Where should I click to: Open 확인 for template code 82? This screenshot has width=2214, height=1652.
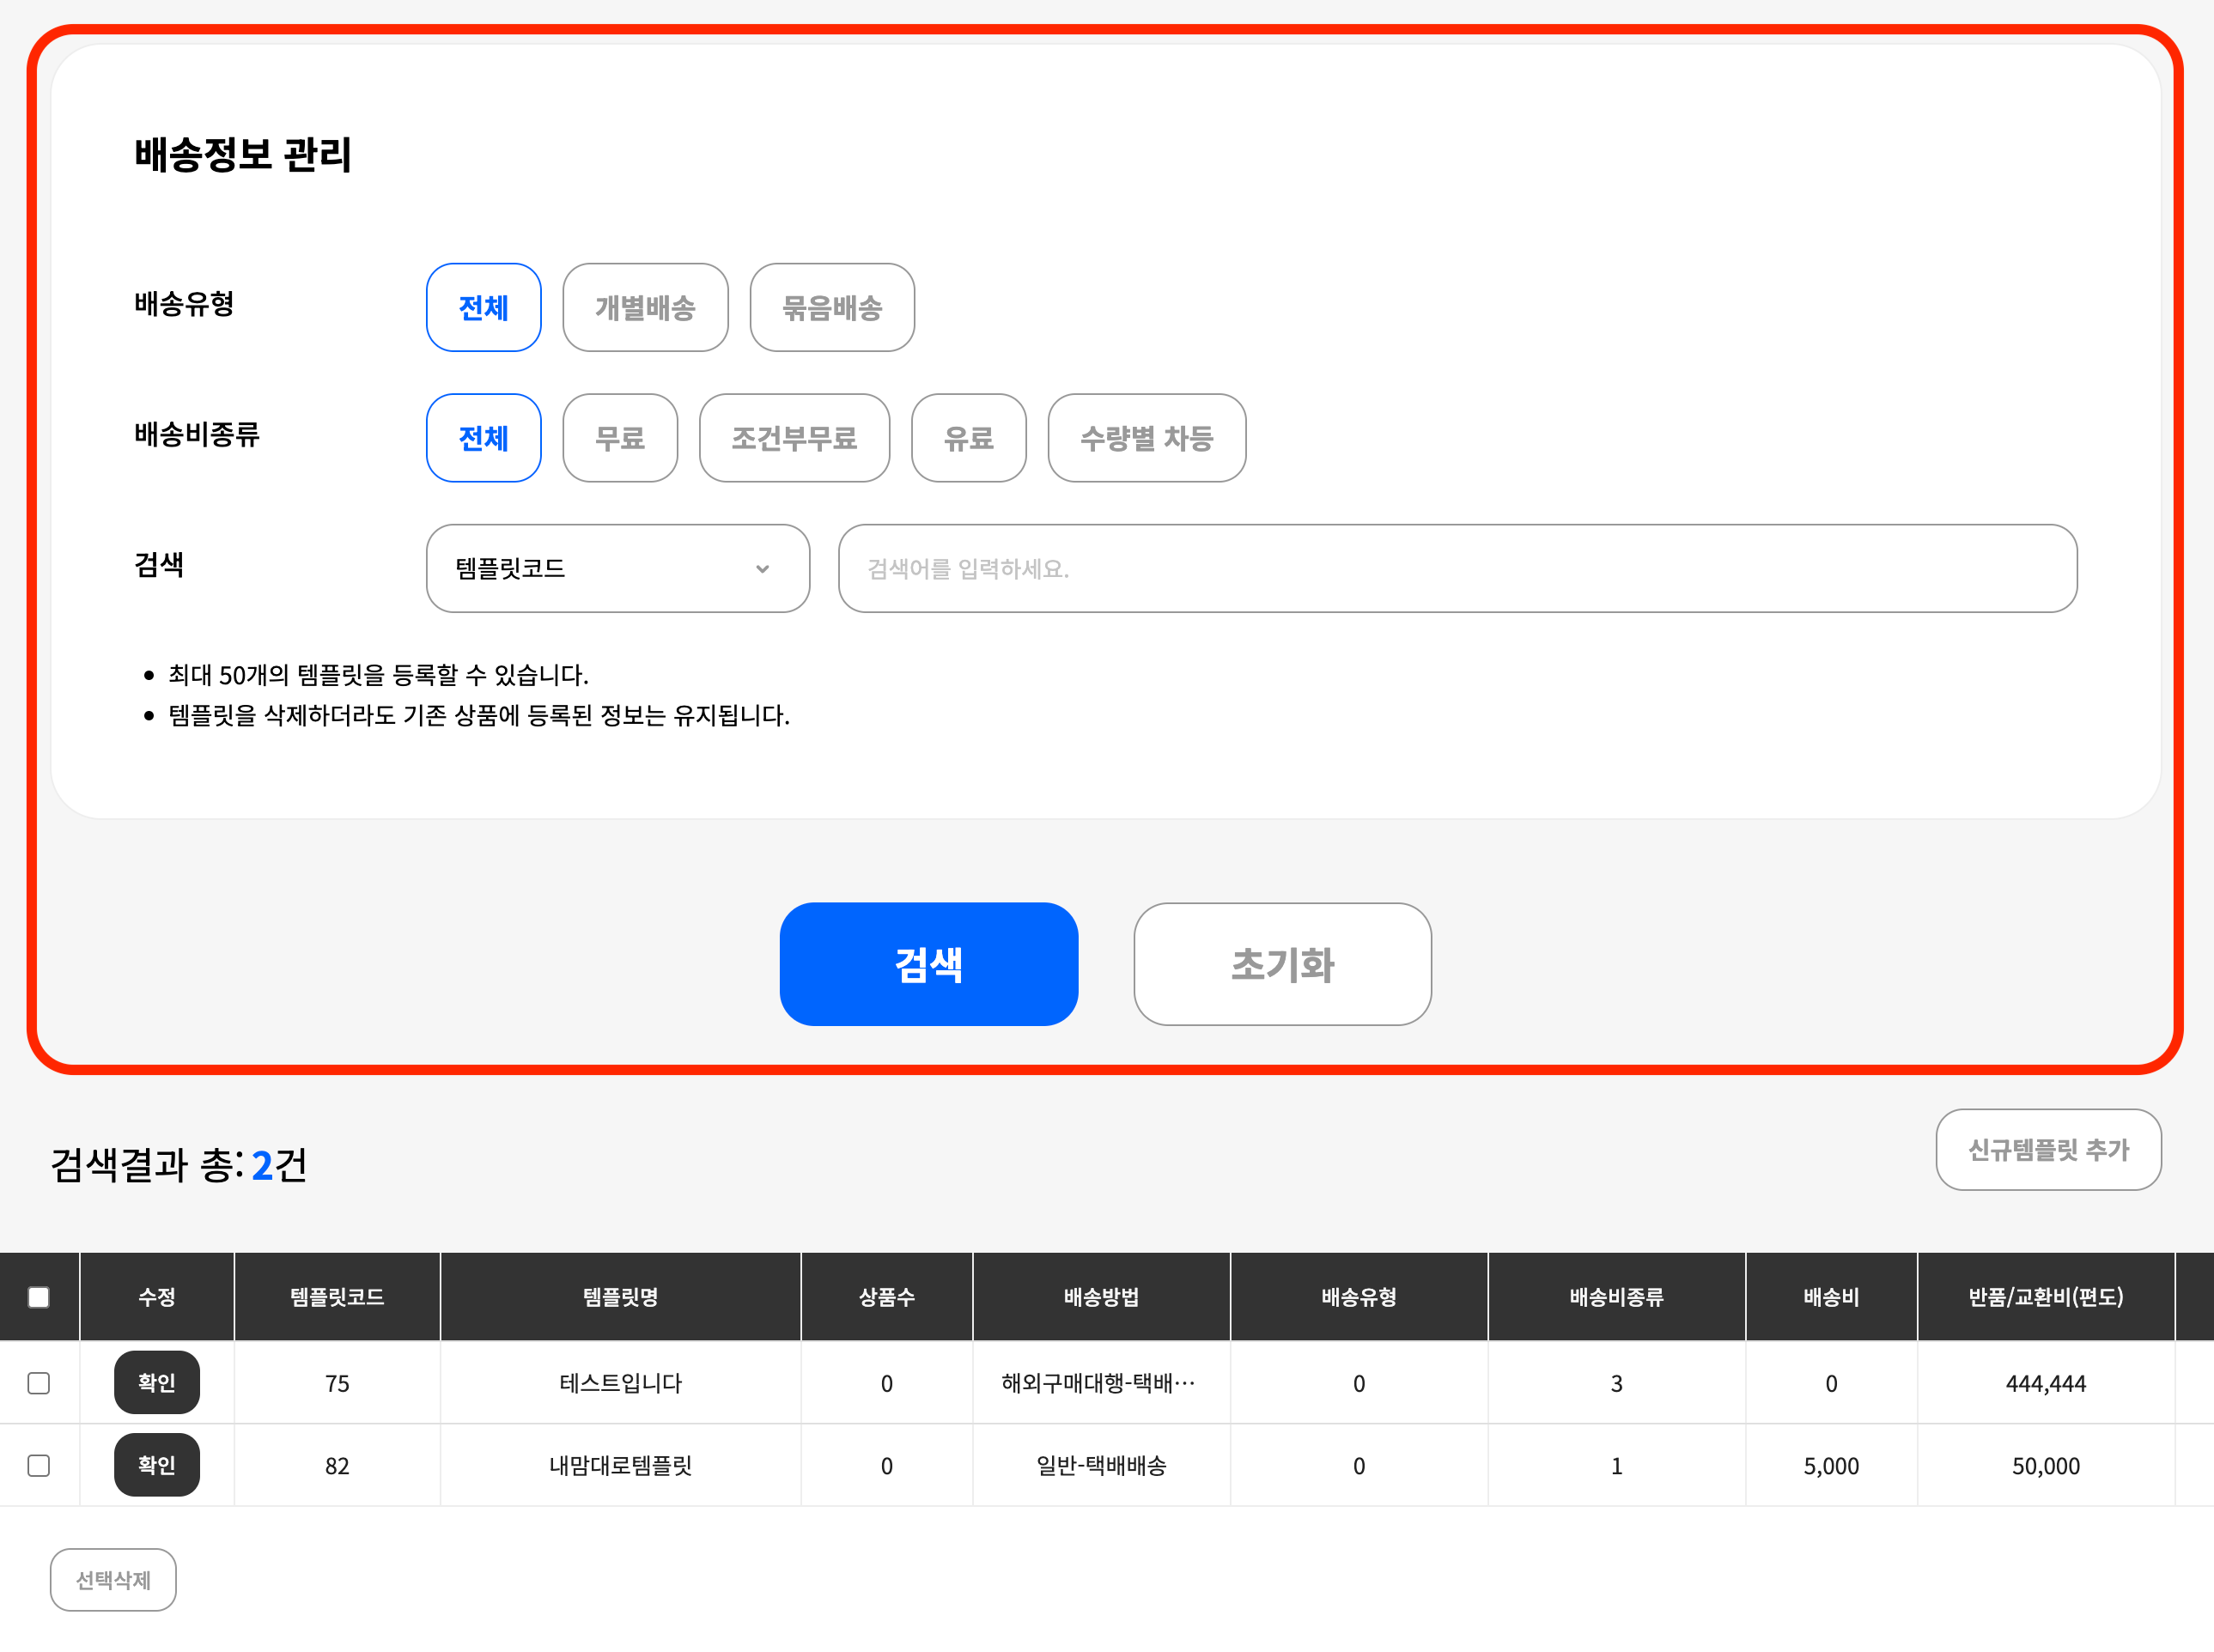coord(157,1465)
